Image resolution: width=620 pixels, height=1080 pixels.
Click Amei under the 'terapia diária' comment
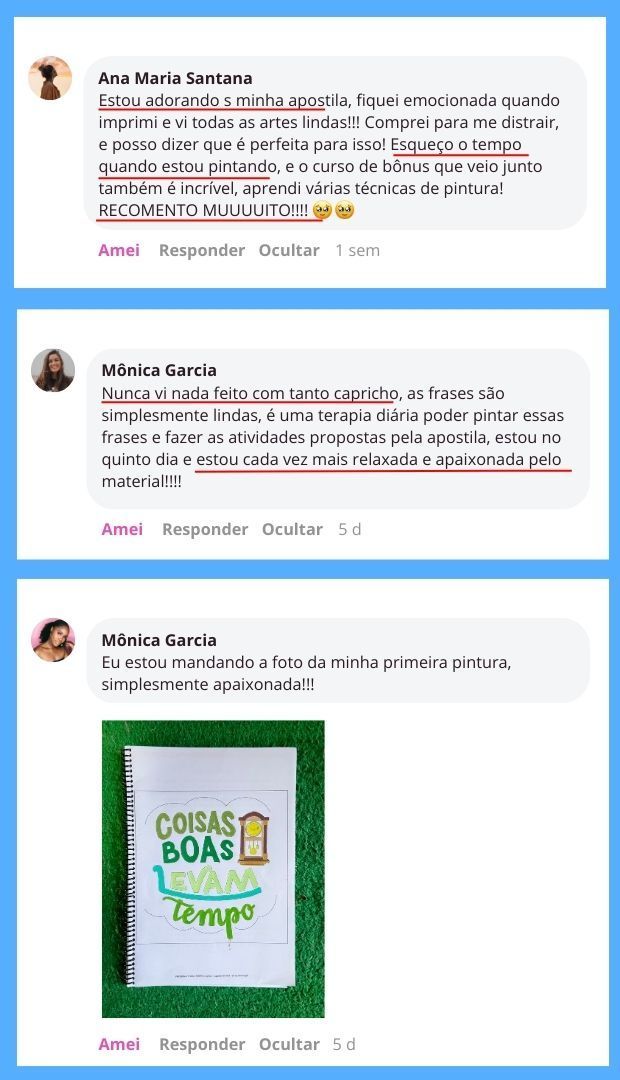point(122,529)
